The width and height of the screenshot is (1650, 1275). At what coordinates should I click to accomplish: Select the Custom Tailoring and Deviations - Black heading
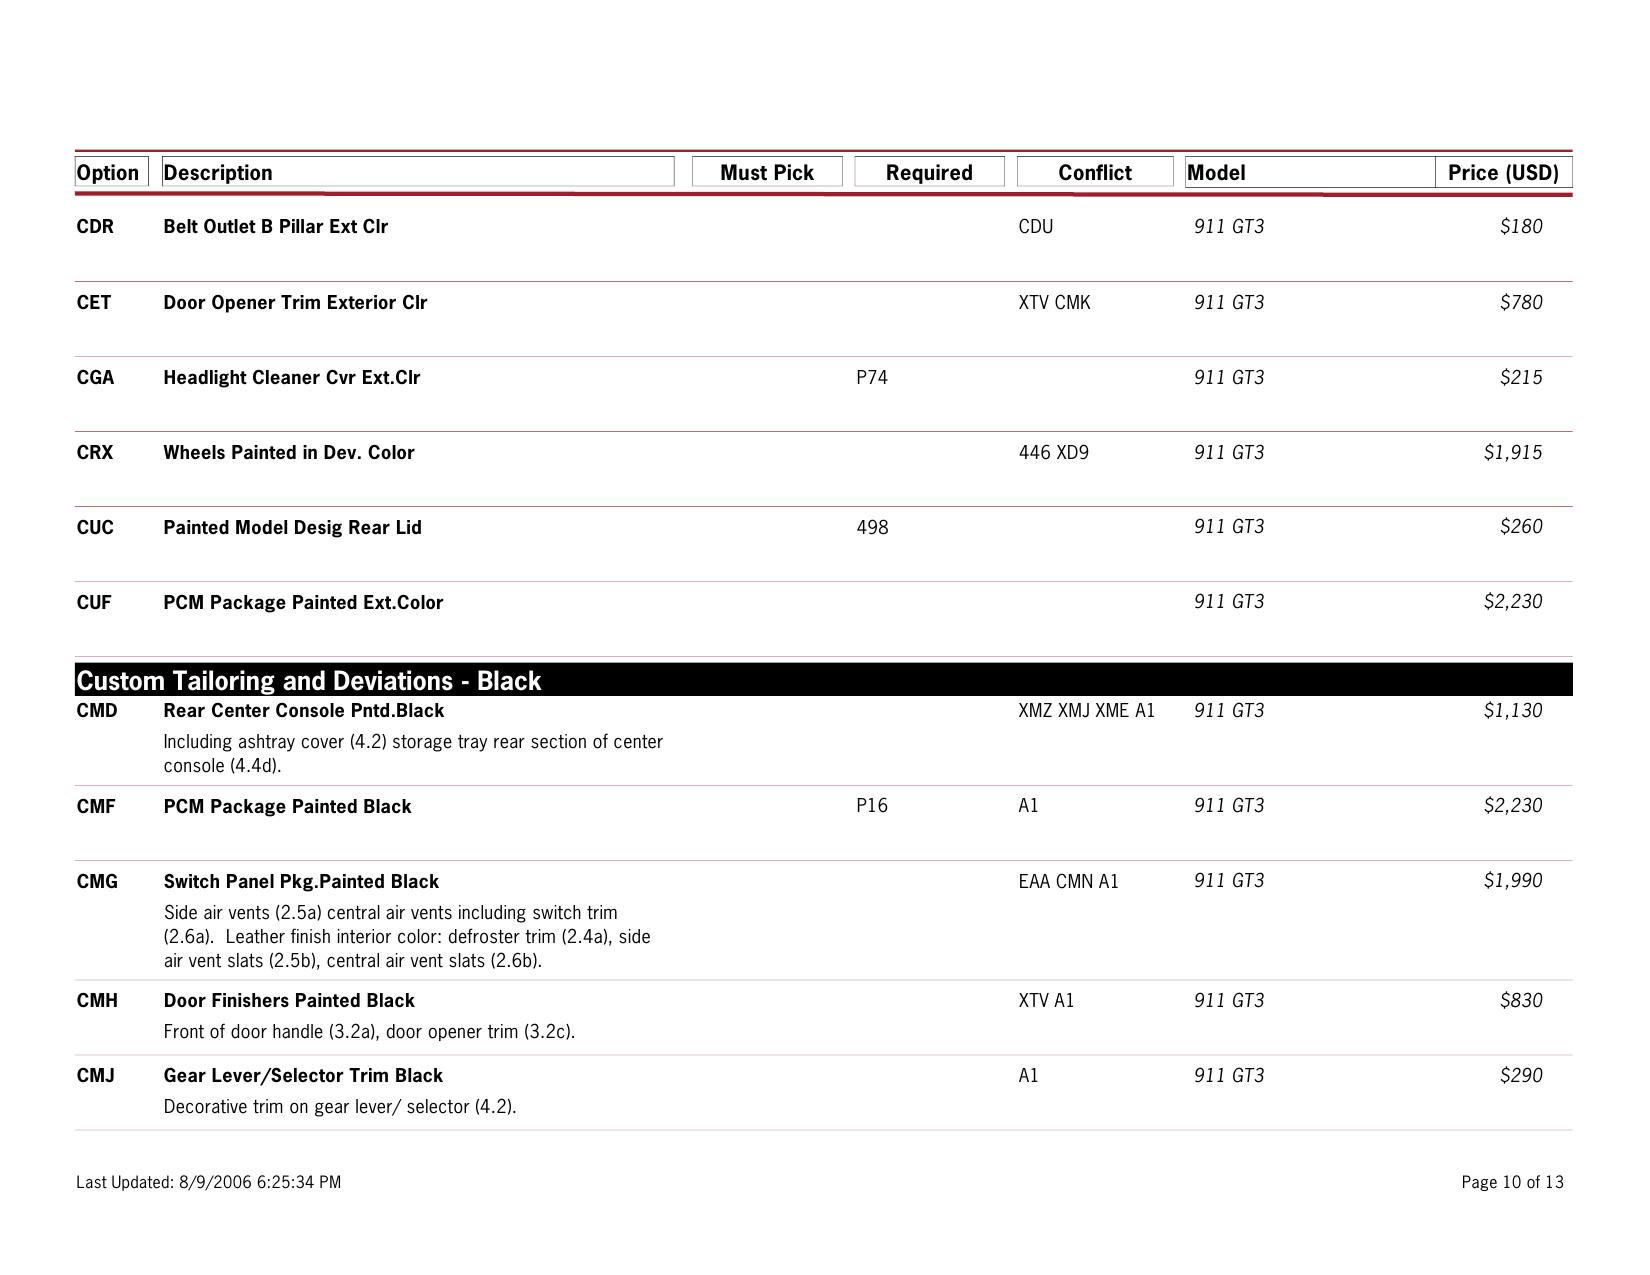[309, 681]
